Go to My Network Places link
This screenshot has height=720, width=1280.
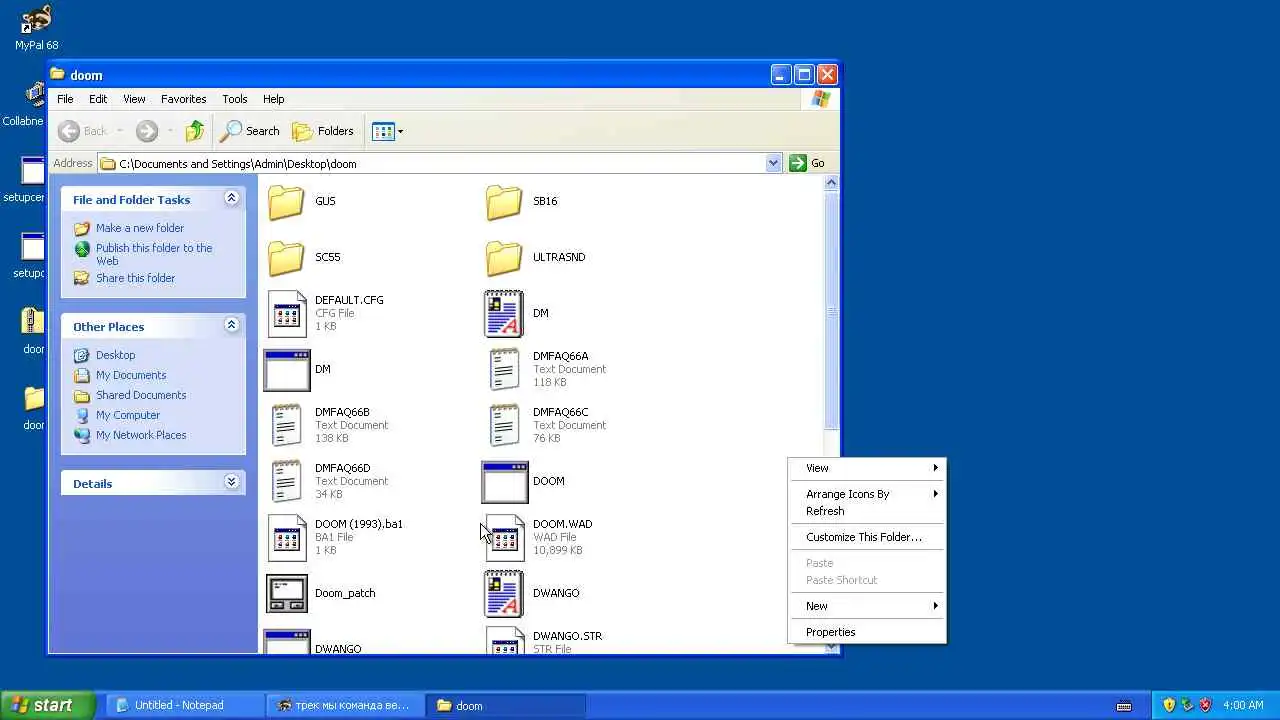[141, 435]
